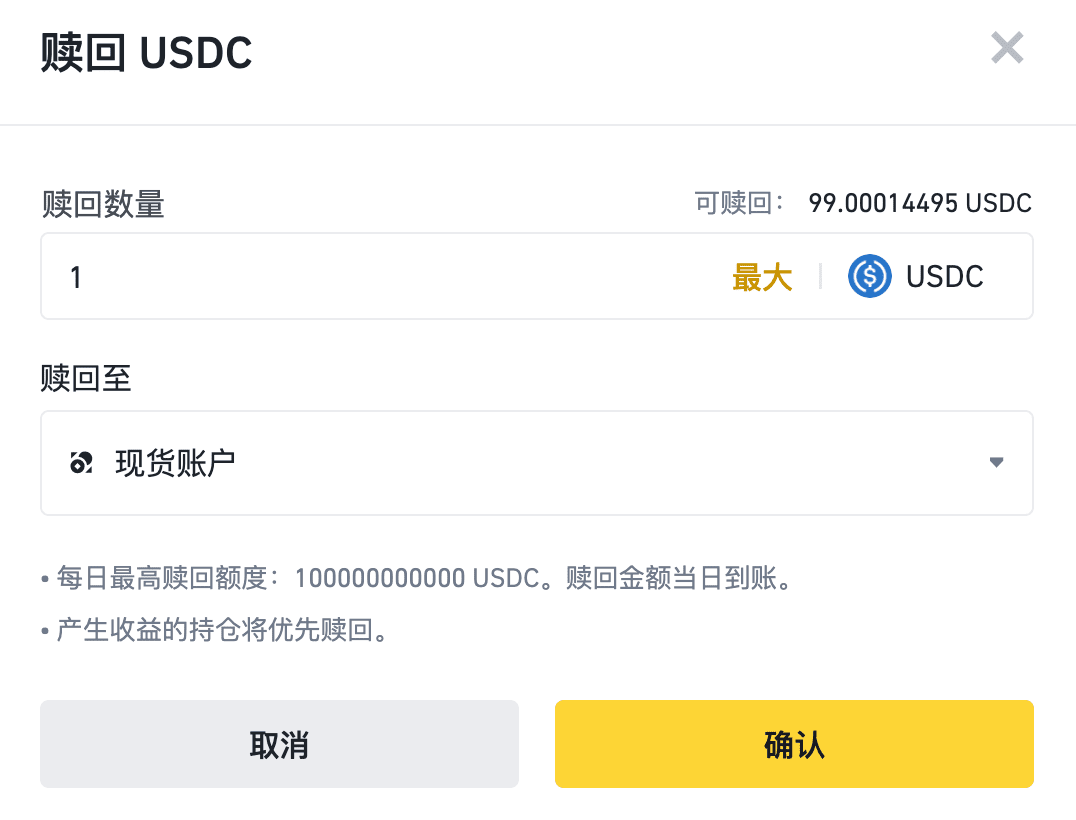Click the 99.00014495 USDC available balance

(x=919, y=204)
